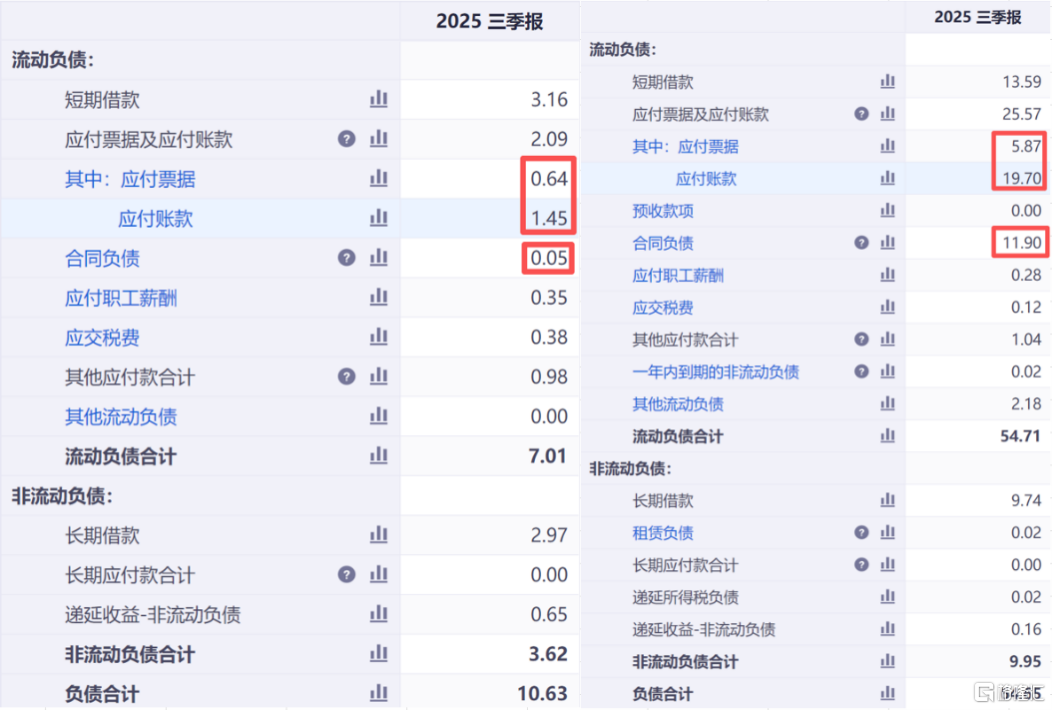Open help icon next to 租赁负债
The width and height of the screenshot is (1052, 710).
(860, 532)
